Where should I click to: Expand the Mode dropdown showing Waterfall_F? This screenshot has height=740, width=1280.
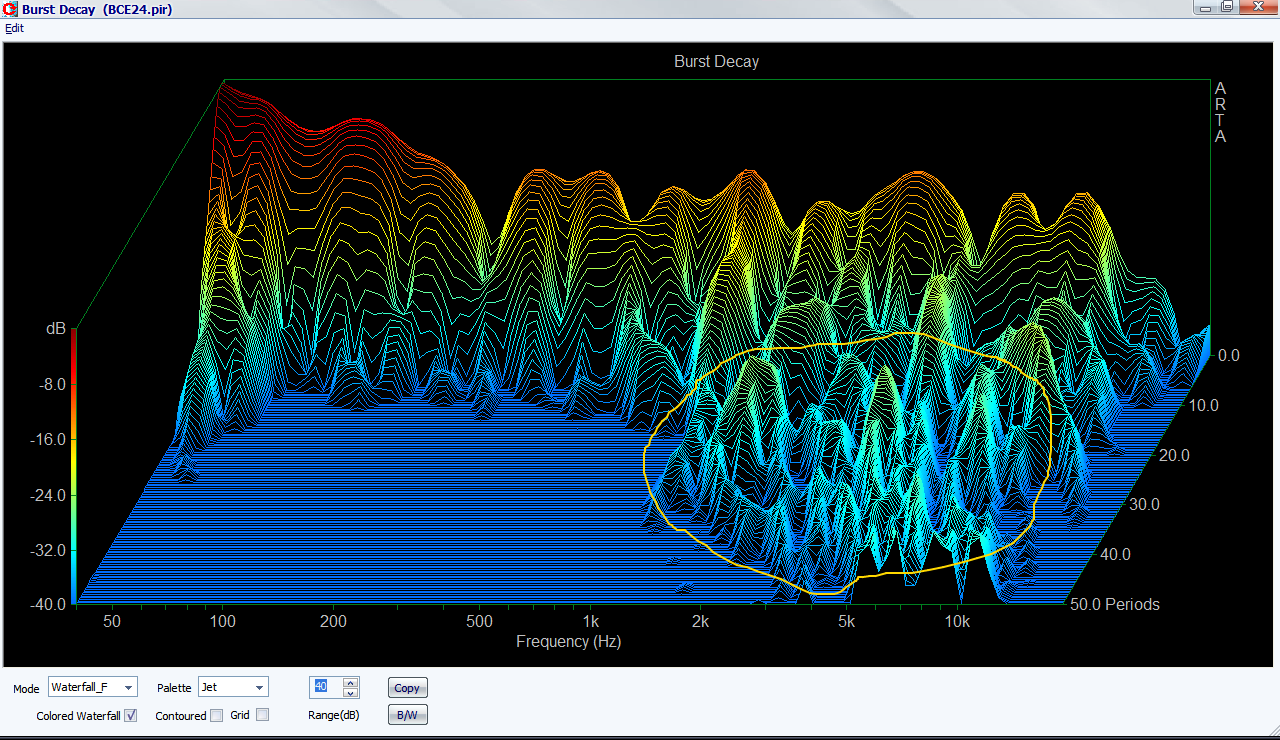tap(128, 688)
